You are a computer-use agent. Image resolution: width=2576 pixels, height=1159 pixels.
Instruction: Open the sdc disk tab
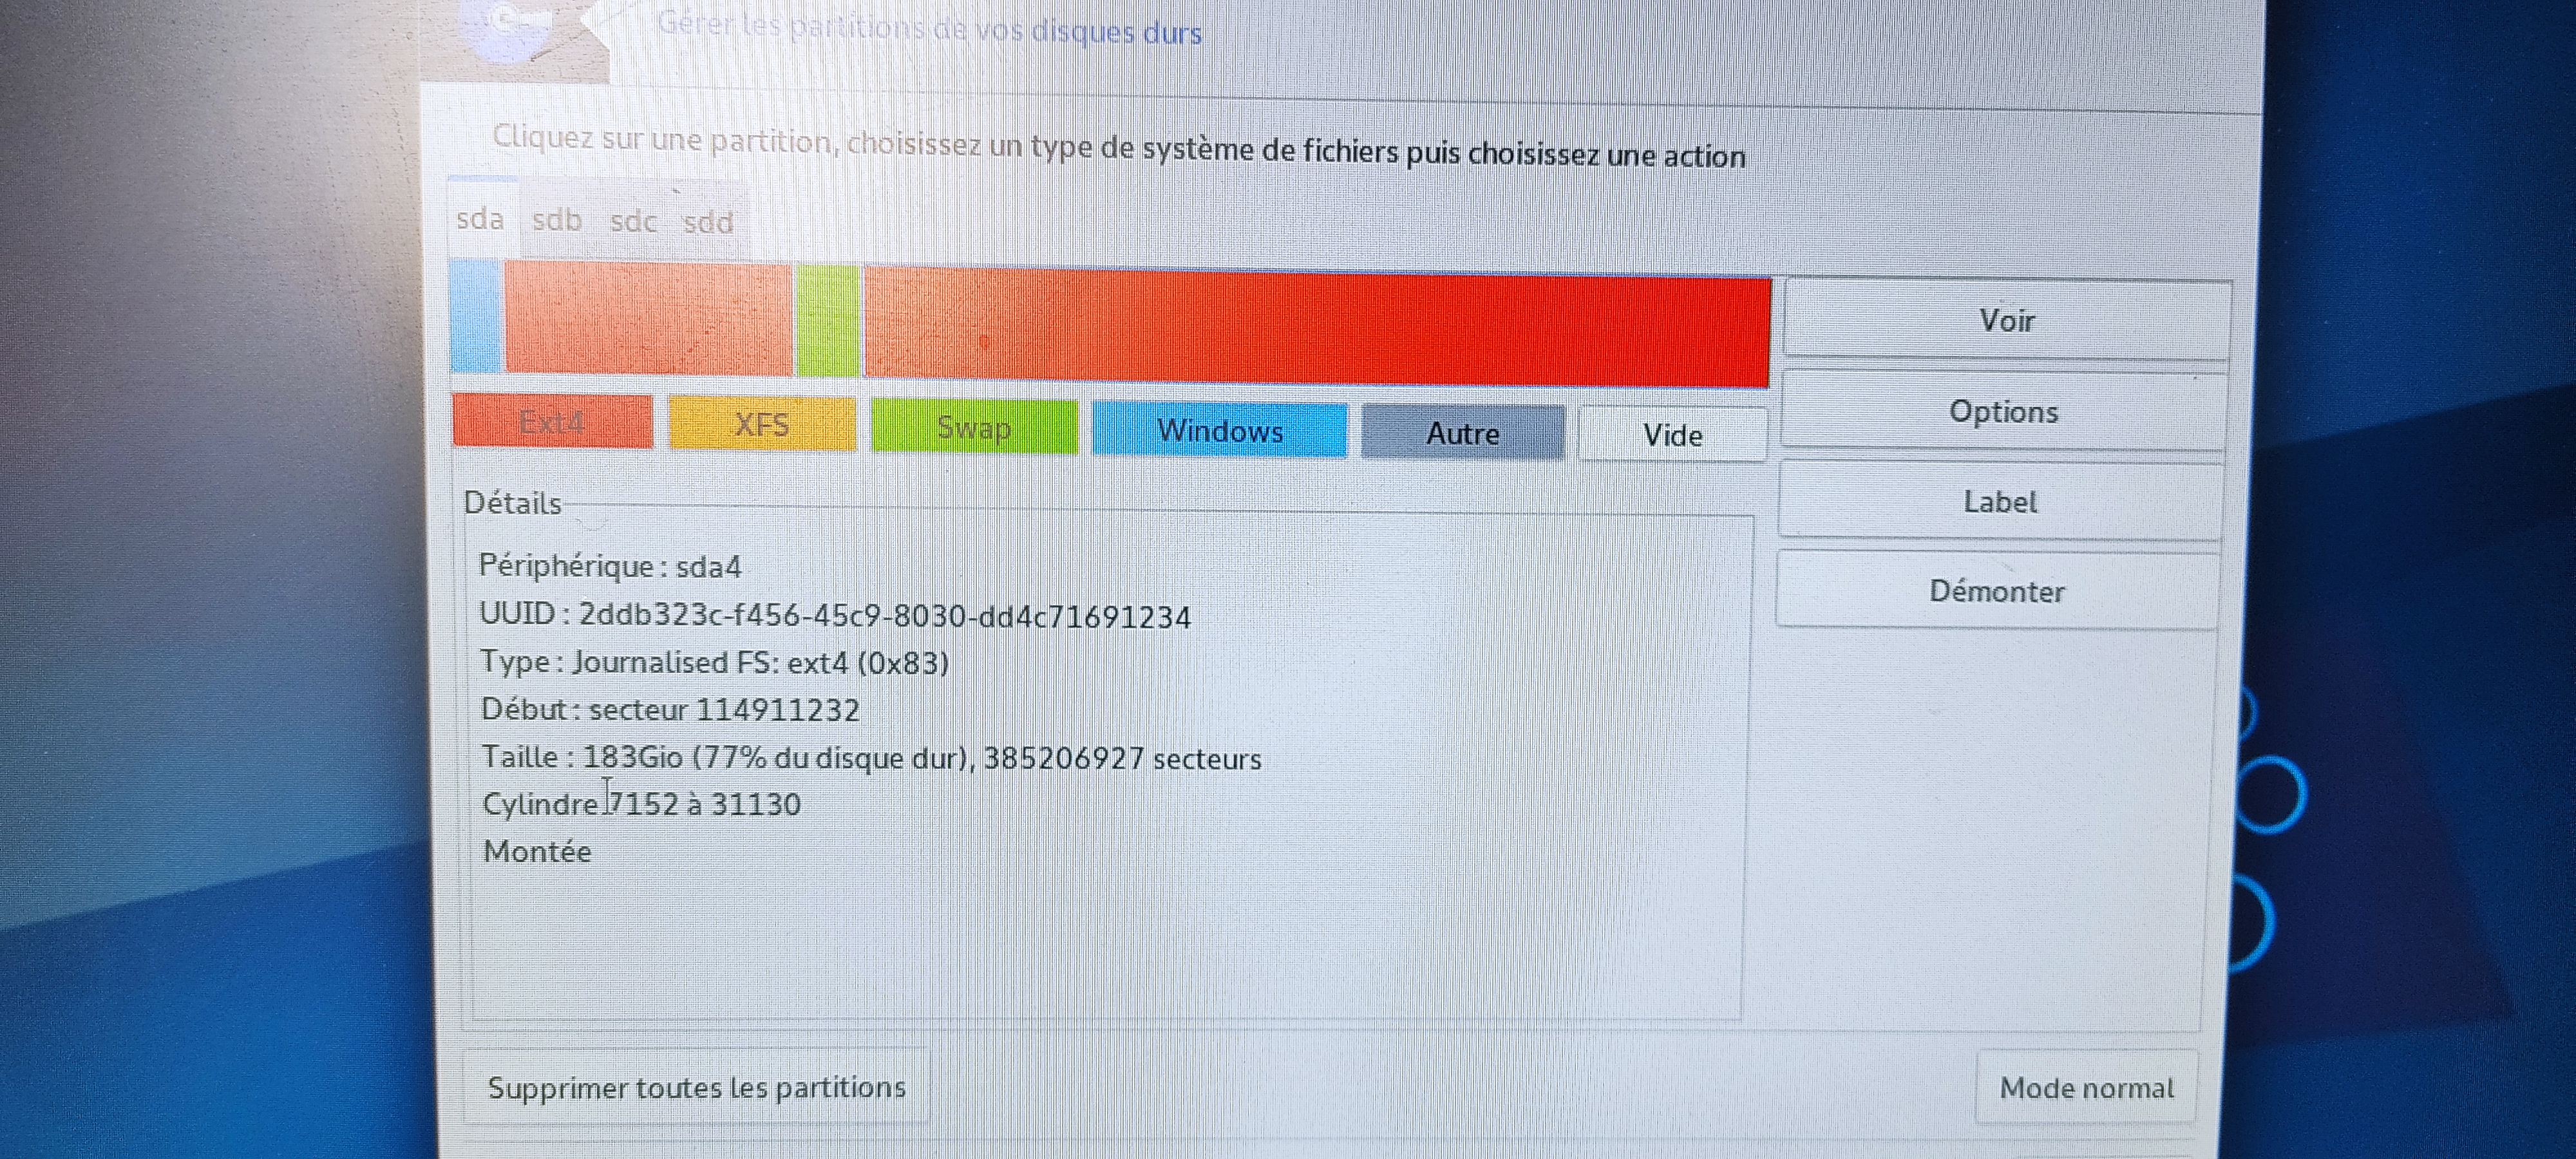[633, 221]
